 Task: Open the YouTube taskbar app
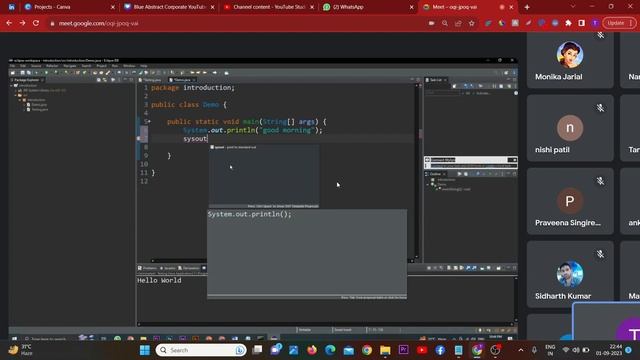[422, 350]
